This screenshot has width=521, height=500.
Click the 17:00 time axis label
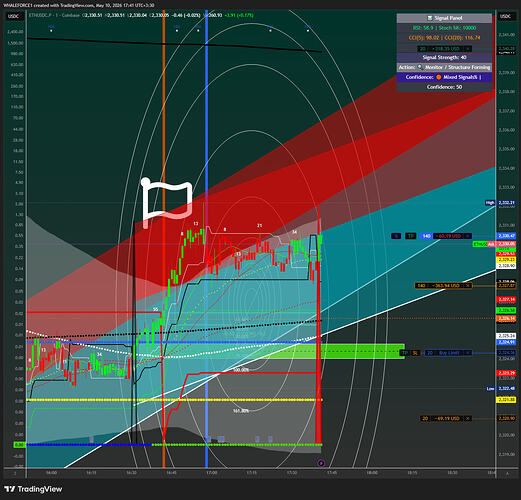212,473
